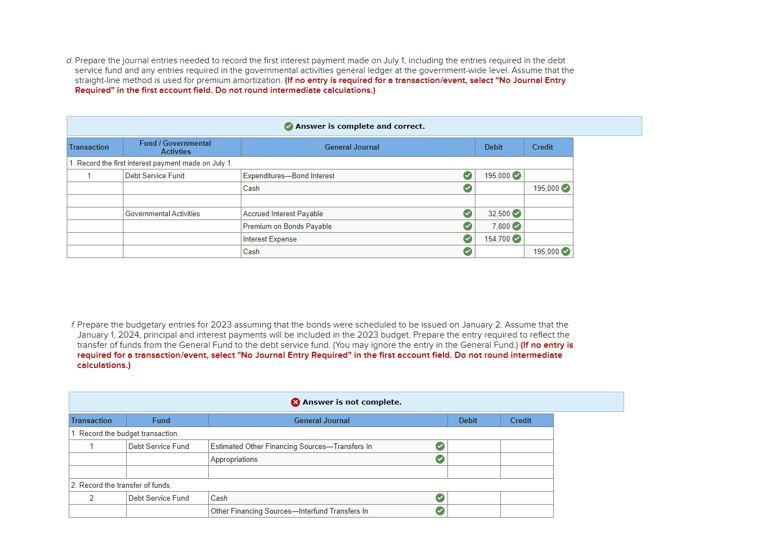Viewport: 757px width, 555px height.
Task: Select the Expenditures—Bond Interest account field
Action: coord(358,176)
